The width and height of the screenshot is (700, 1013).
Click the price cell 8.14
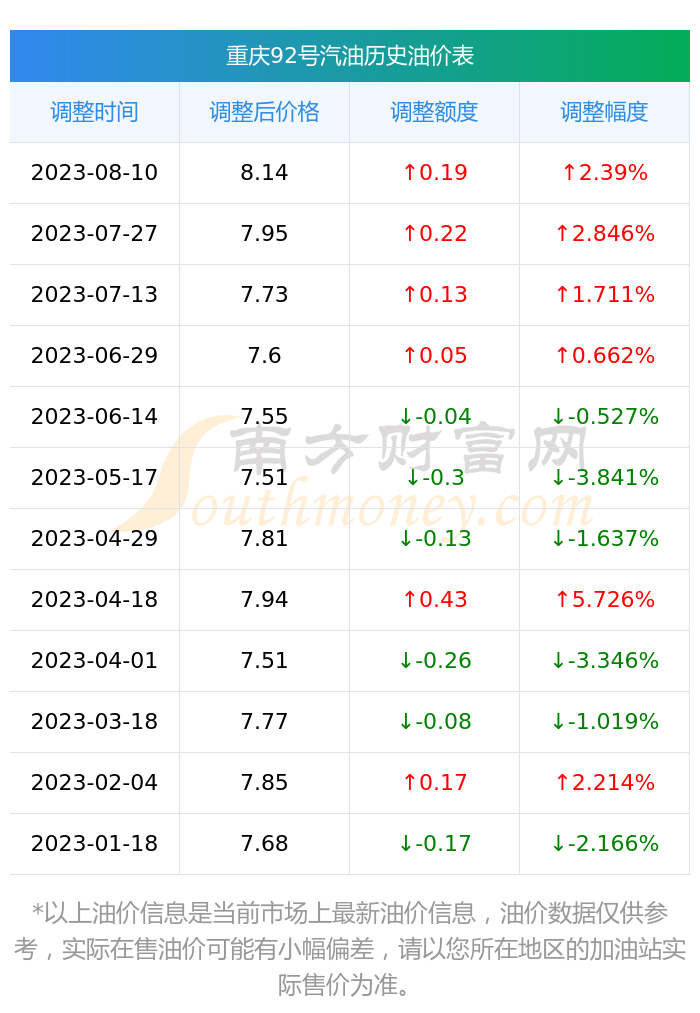pos(265,173)
